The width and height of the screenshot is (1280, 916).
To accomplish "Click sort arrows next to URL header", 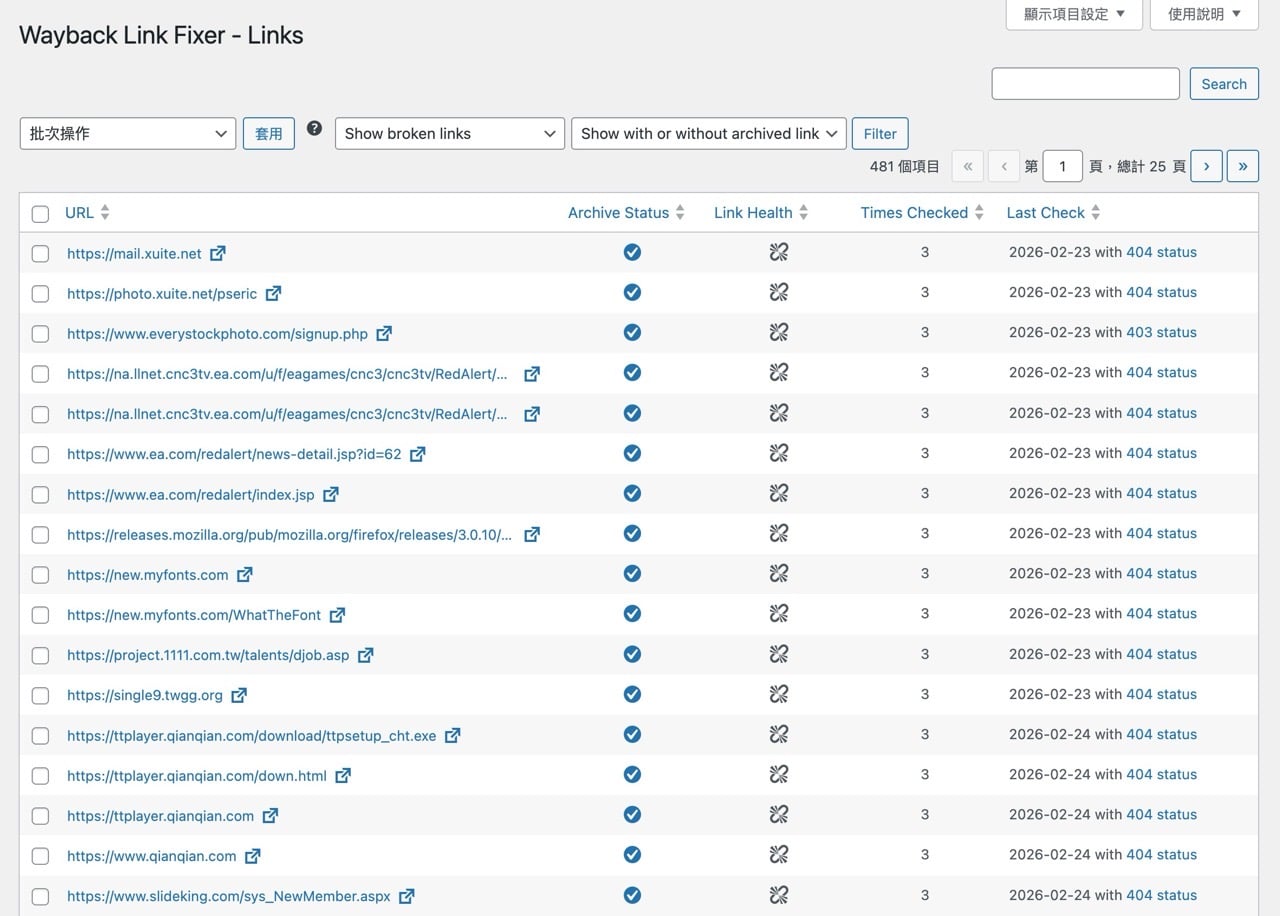I will 105,213.
